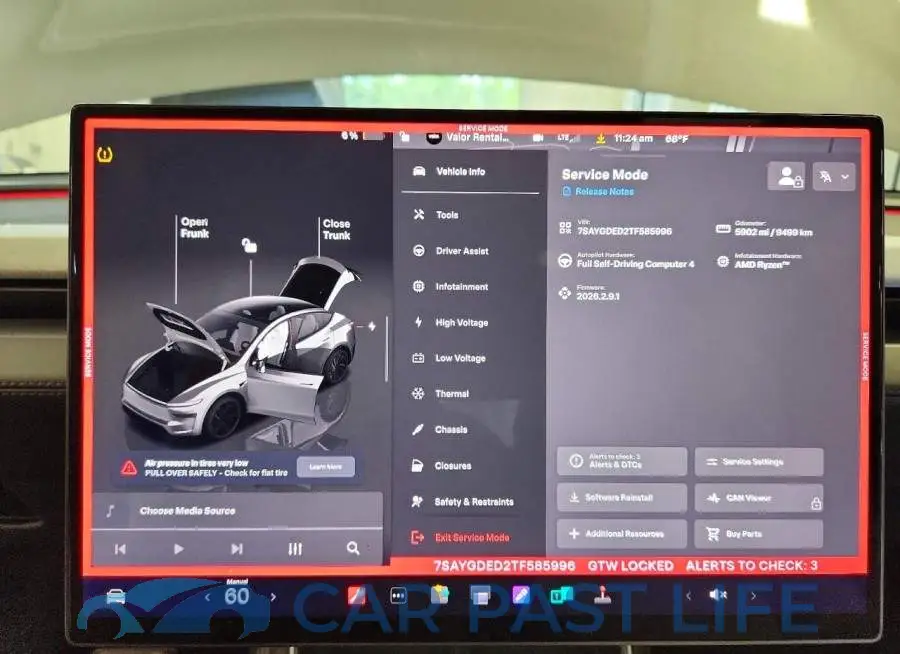Click the Service Settings button
The image size is (900, 654).
coord(759,462)
